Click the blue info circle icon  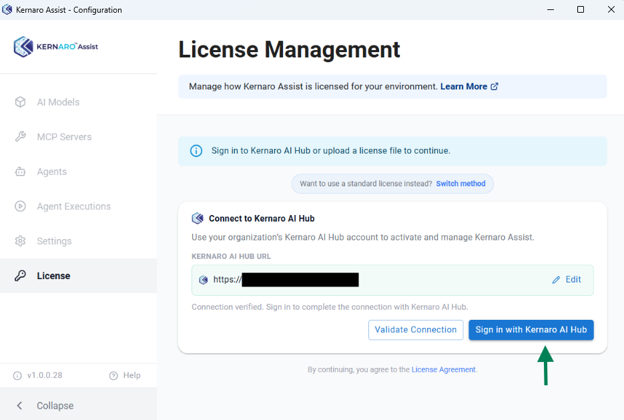pos(196,151)
